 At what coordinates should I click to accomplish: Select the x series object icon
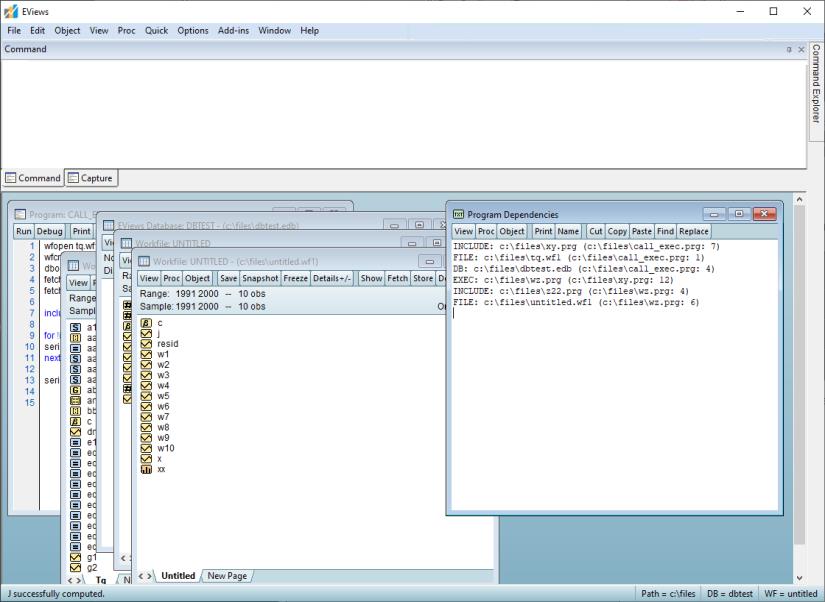pyautogui.click(x=146, y=459)
